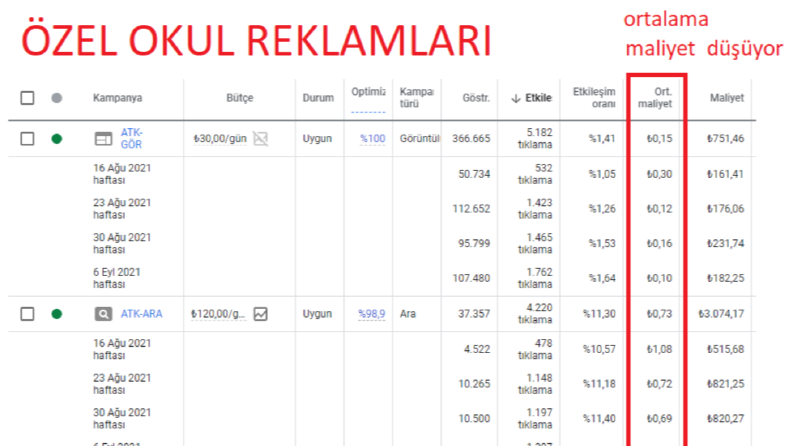The height and width of the screenshot is (446, 793).
Task: Click the grey status dot in header
Action: click(x=57, y=98)
